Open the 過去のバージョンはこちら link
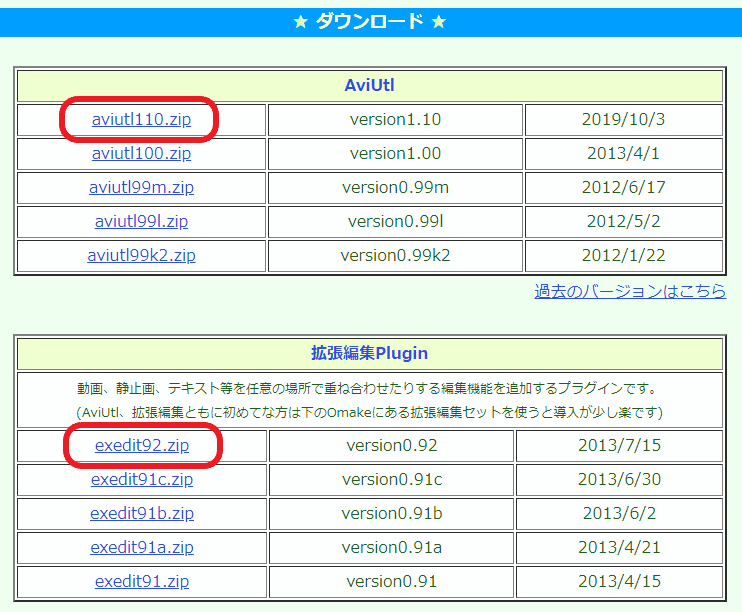742x612 pixels. [630, 291]
